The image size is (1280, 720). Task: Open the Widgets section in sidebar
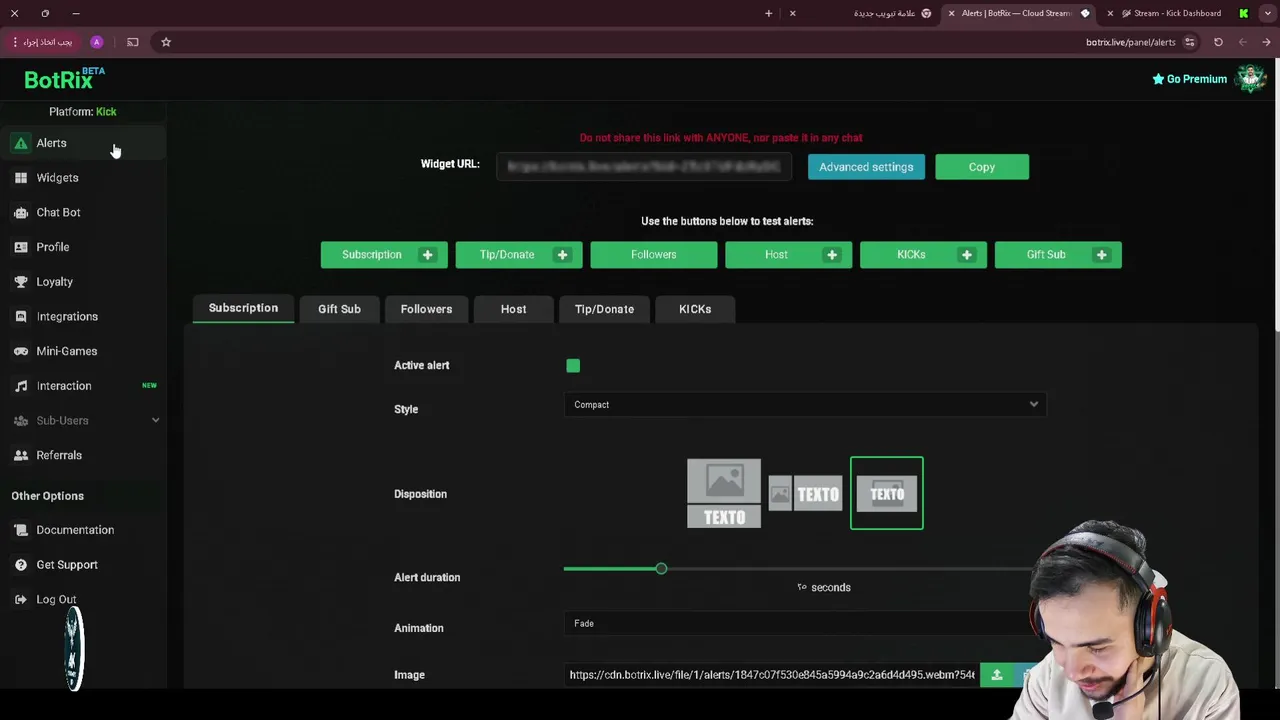(x=57, y=178)
